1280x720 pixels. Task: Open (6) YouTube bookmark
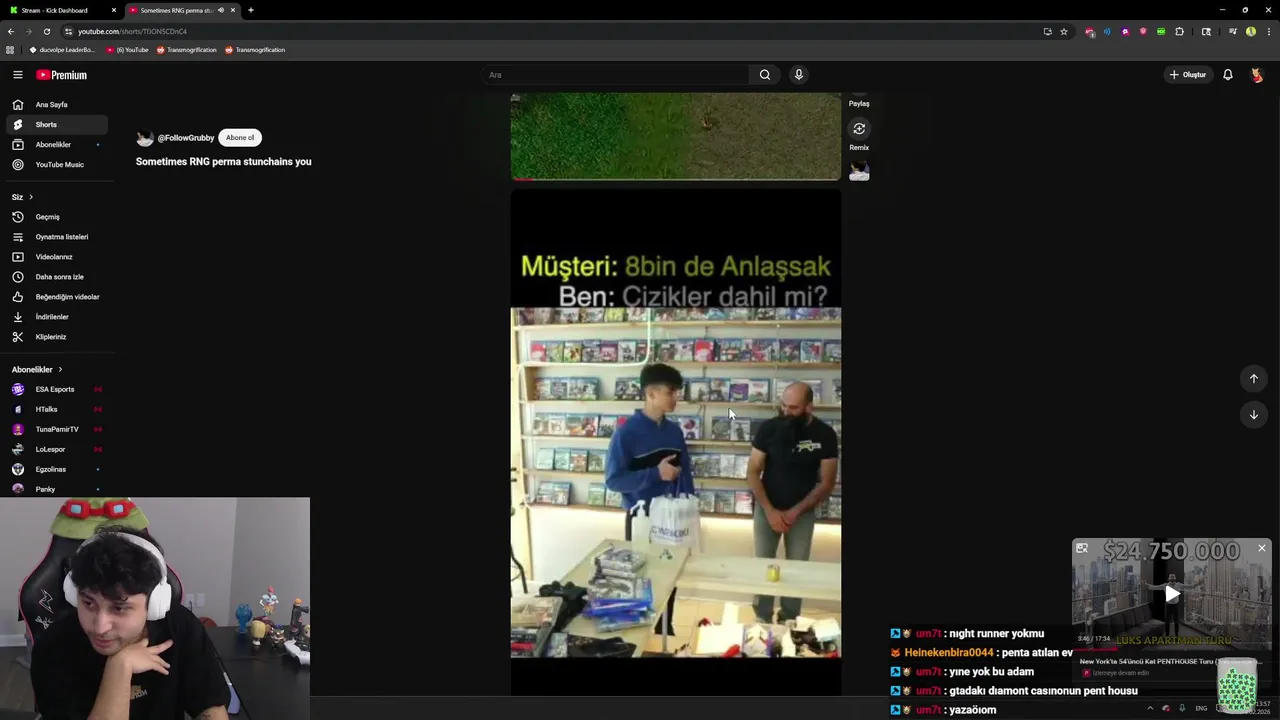click(127, 50)
